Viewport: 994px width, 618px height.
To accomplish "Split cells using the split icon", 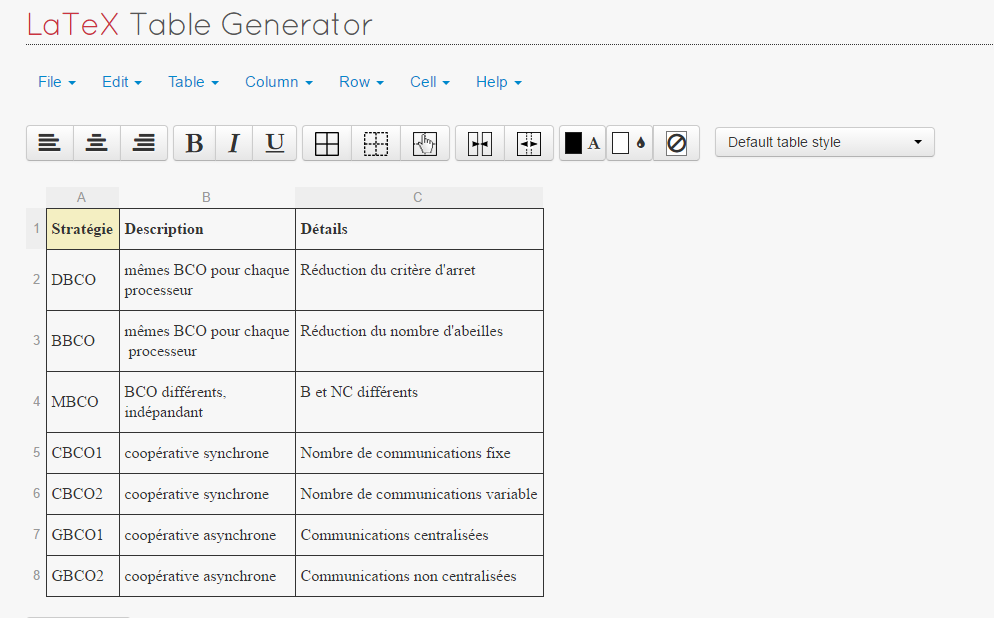I will (x=528, y=142).
